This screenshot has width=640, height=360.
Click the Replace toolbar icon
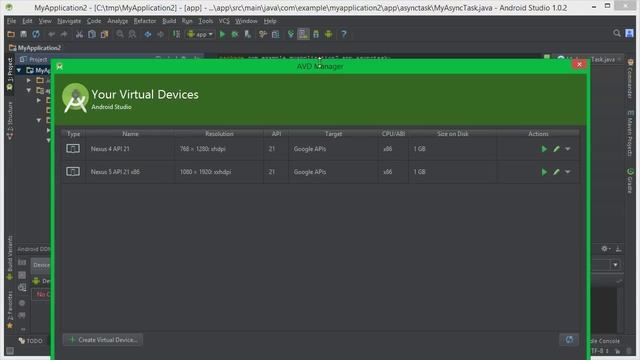tap(132, 34)
